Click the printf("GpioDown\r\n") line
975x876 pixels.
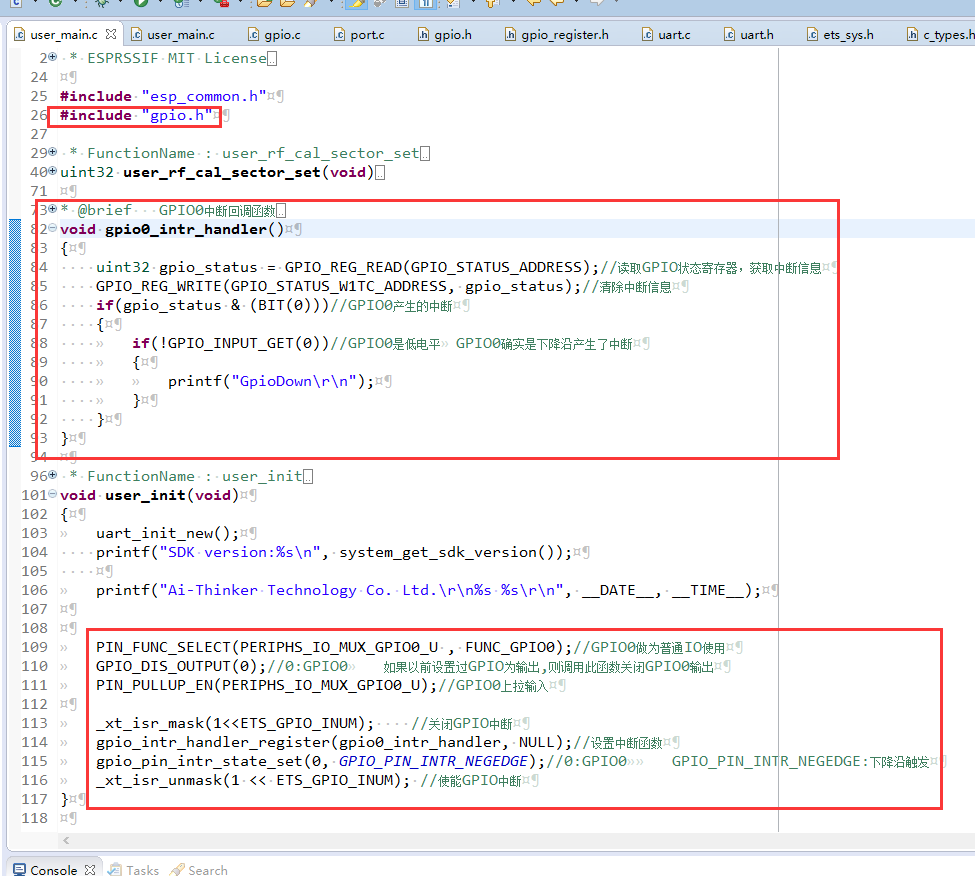271,382
